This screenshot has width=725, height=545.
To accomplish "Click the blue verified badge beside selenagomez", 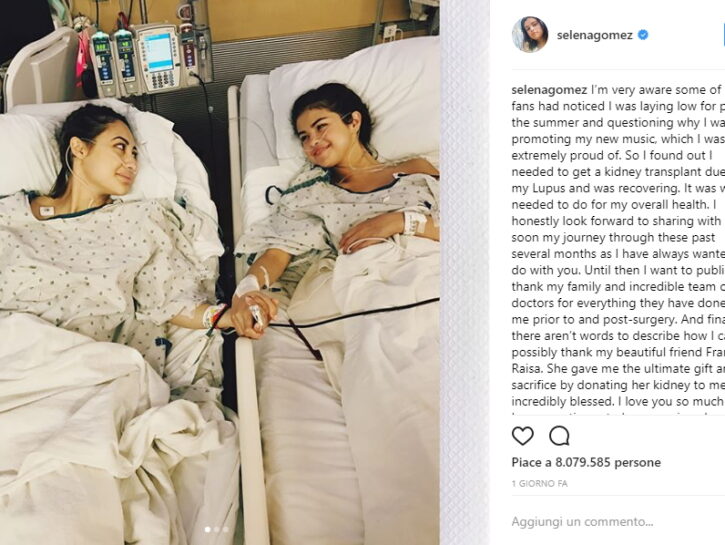I will pos(643,35).
